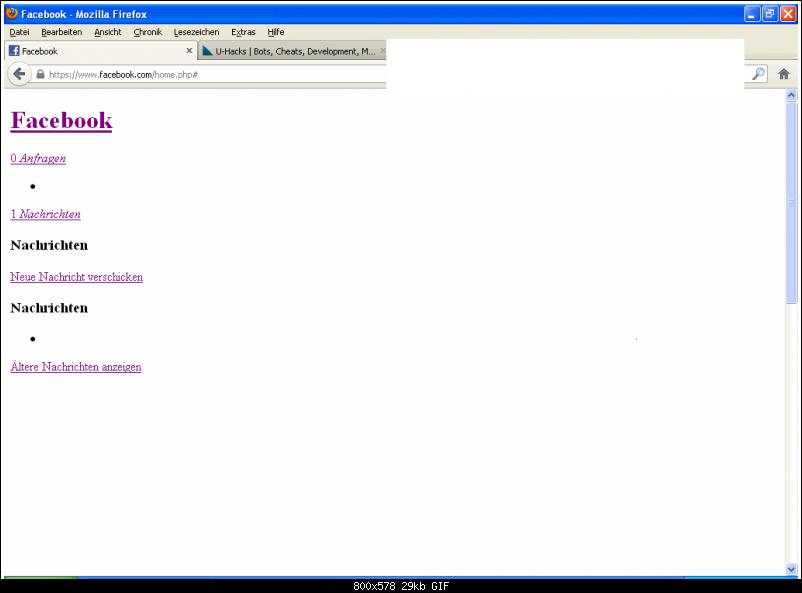Open the Datei menu

[x=19, y=32]
